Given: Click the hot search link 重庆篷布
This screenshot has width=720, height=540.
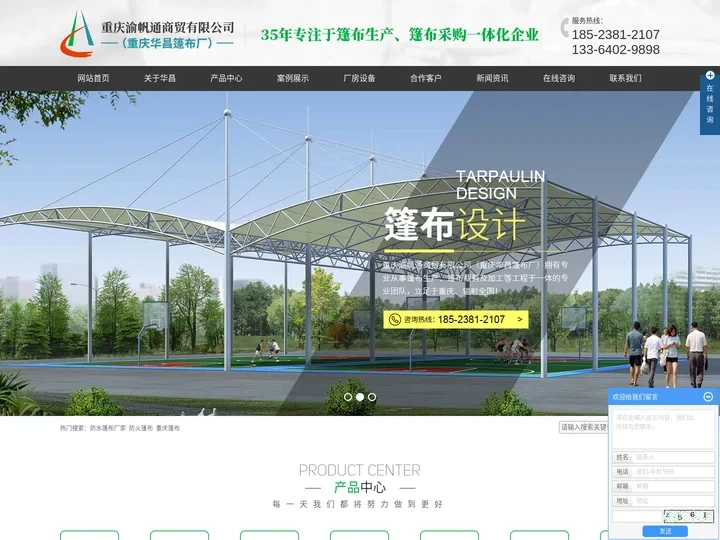Looking at the screenshot, I should pyautogui.click(x=168, y=428).
